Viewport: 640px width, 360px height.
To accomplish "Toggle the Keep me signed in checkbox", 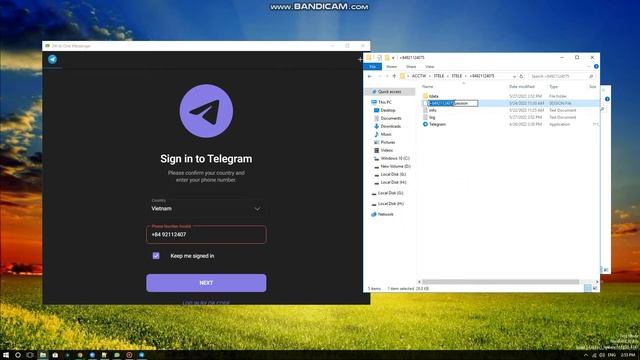I will 156,256.
